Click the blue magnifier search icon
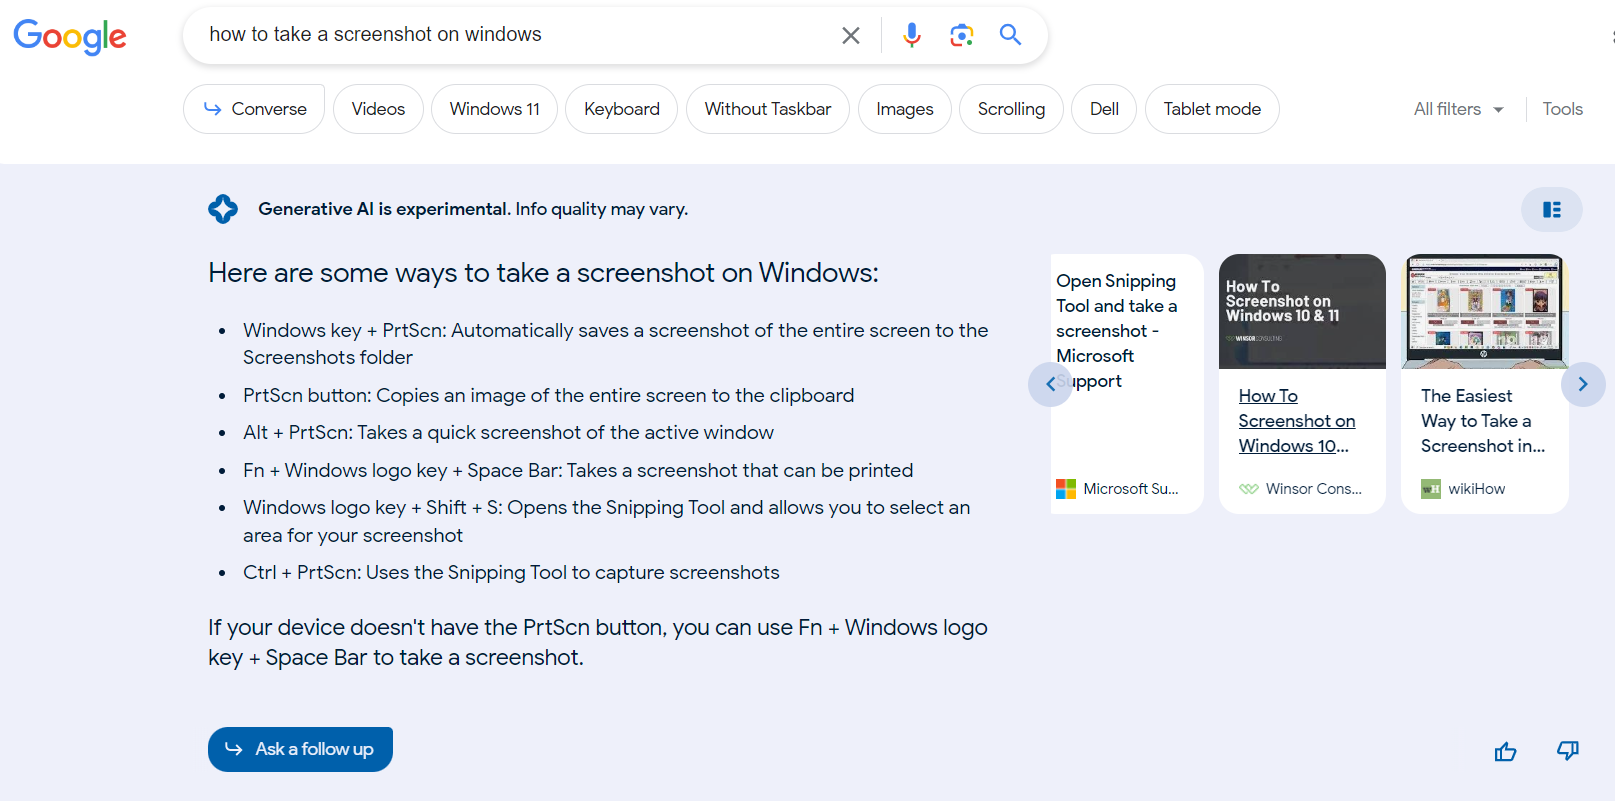The width and height of the screenshot is (1615, 801). coord(1010,35)
